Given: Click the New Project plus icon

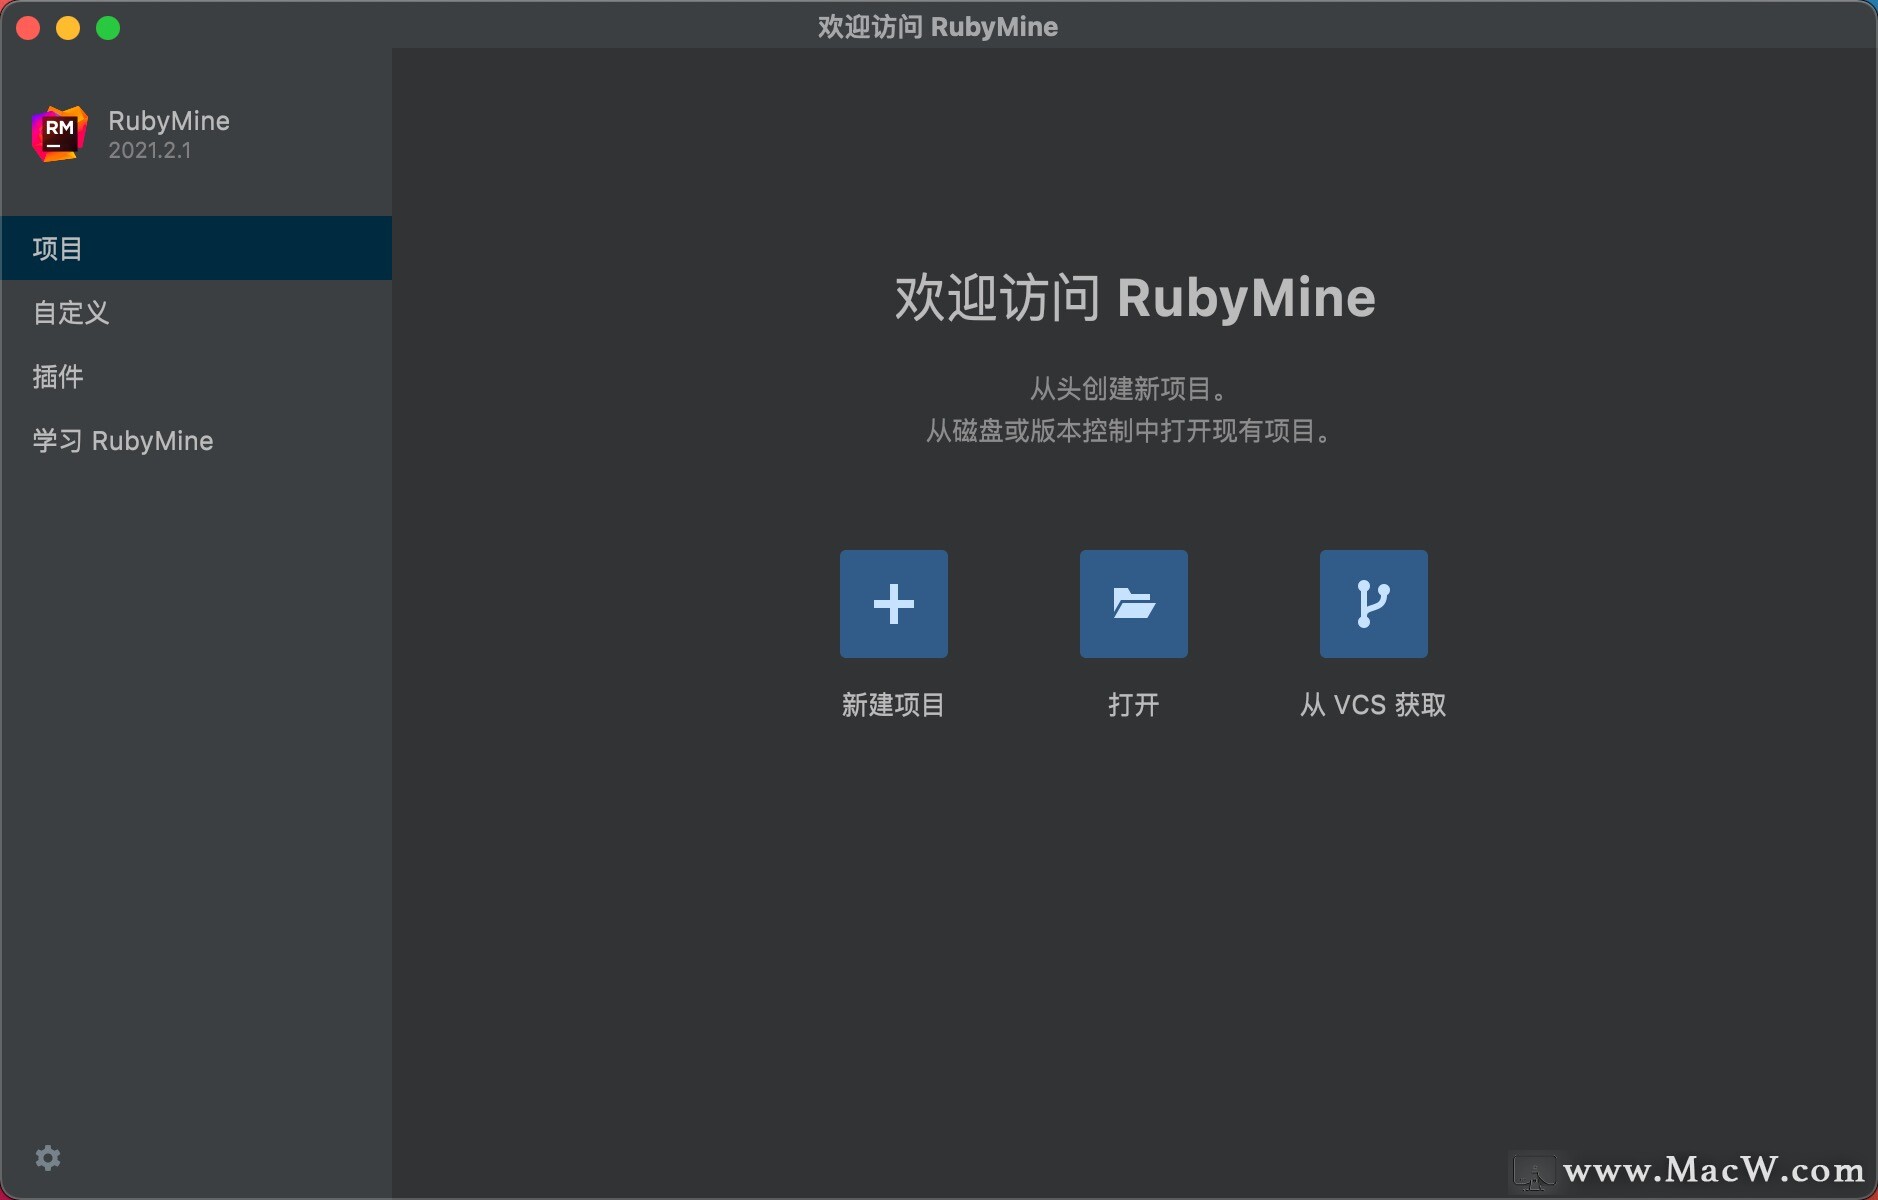Looking at the screenshot, I should tap(893, 603).
